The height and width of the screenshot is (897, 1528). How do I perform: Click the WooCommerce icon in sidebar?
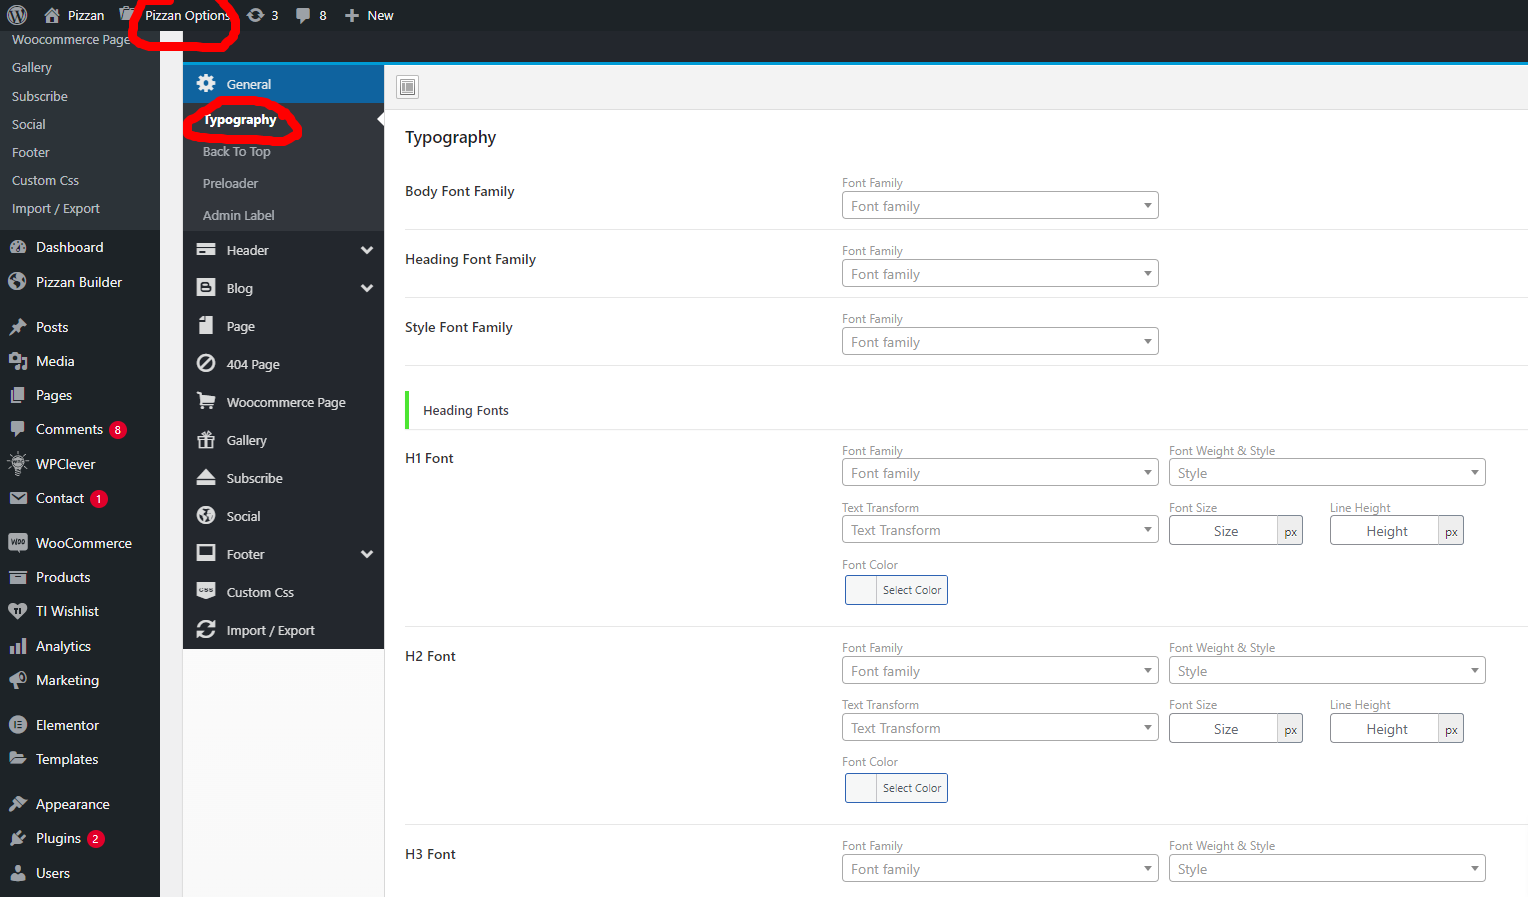tap(18, 542)
